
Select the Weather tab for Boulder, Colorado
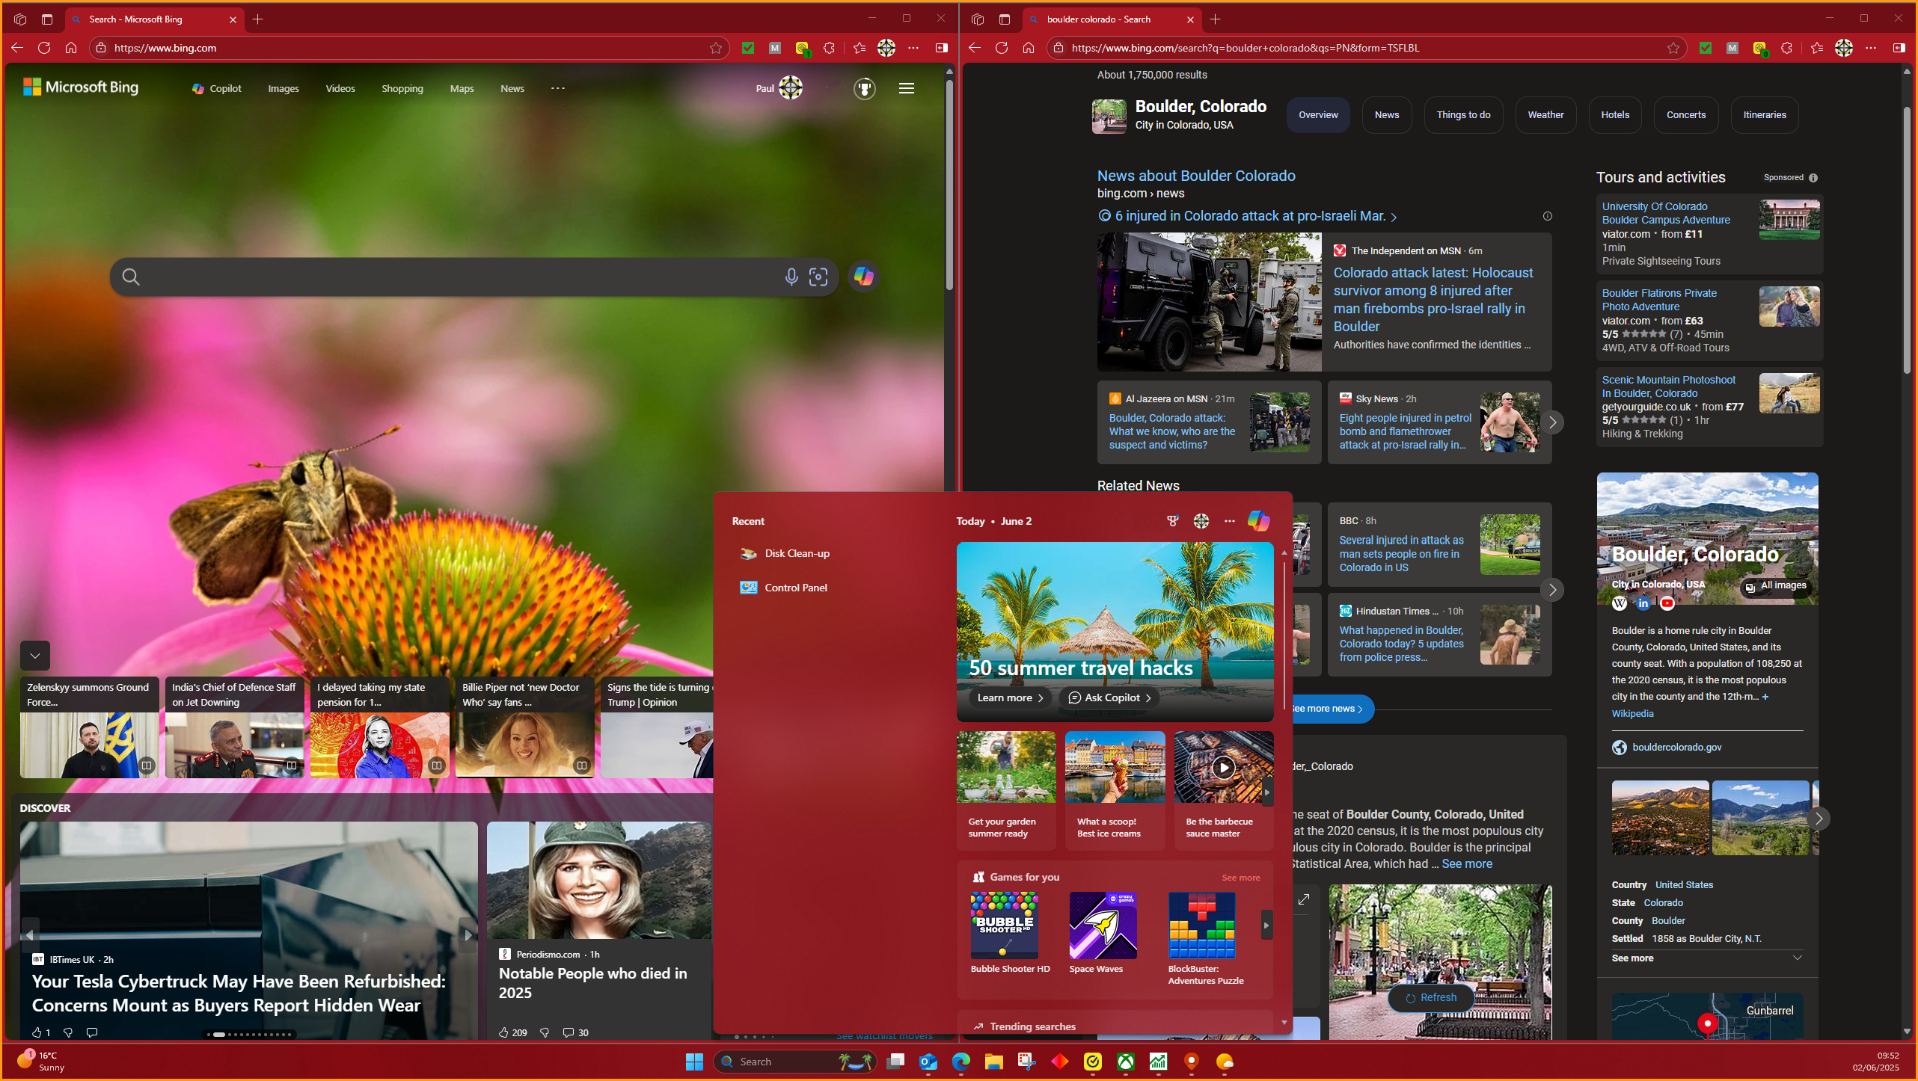[x=1545, y=115]
